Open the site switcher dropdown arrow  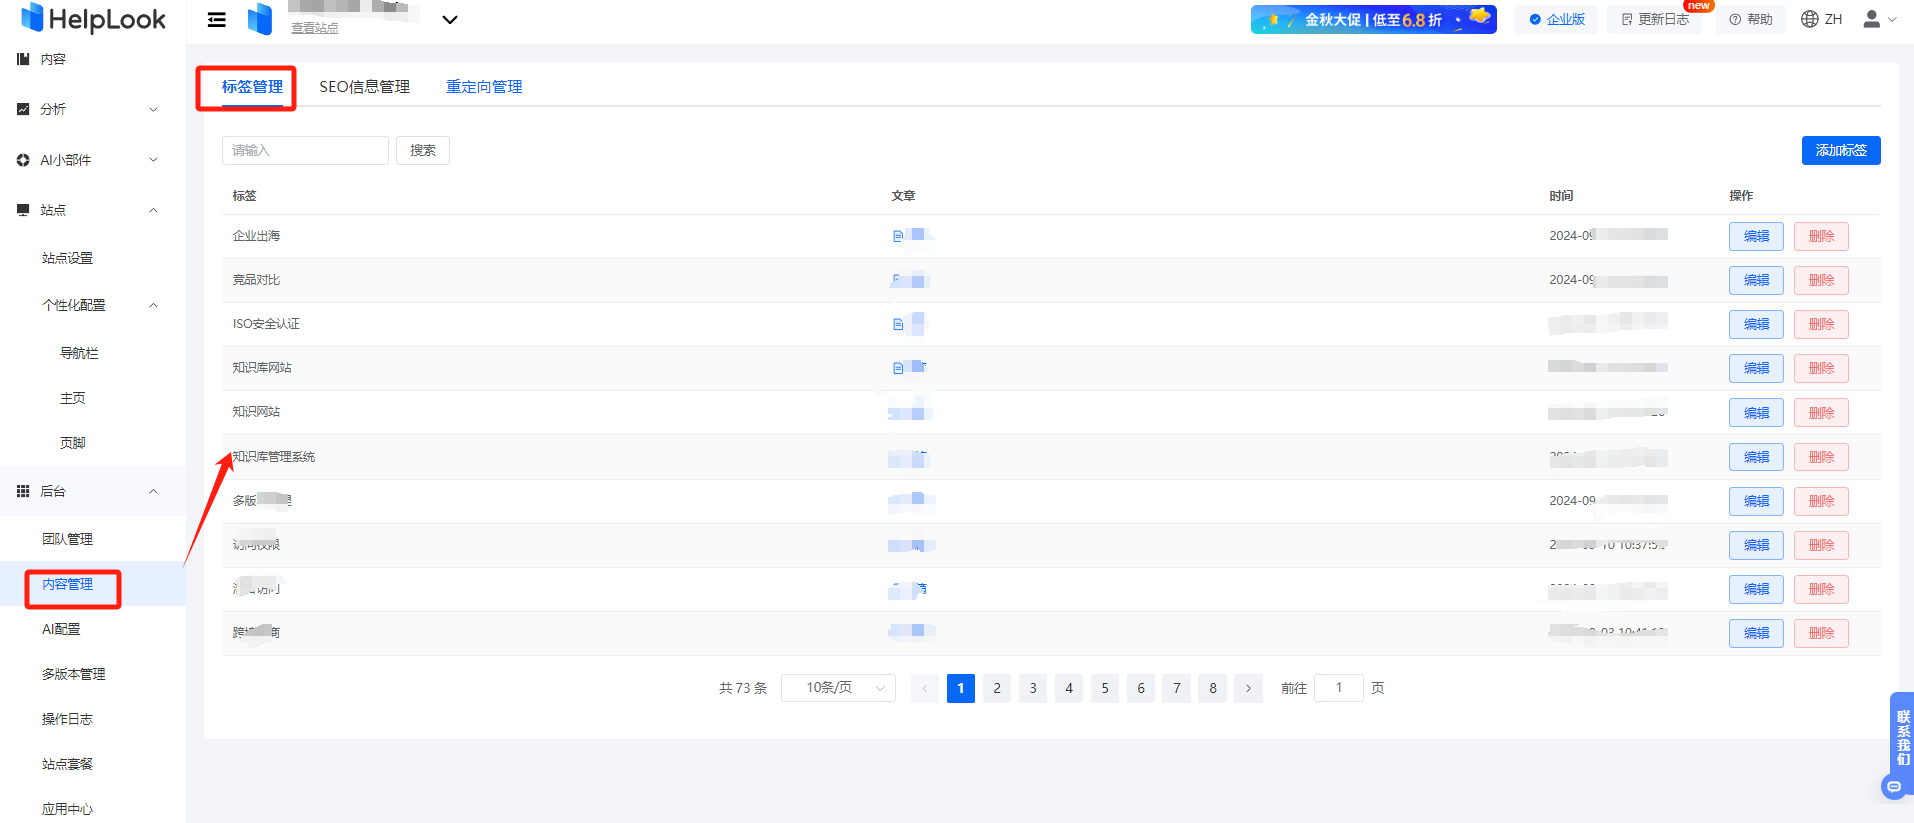pyautogui.click(x=450, y=20)
